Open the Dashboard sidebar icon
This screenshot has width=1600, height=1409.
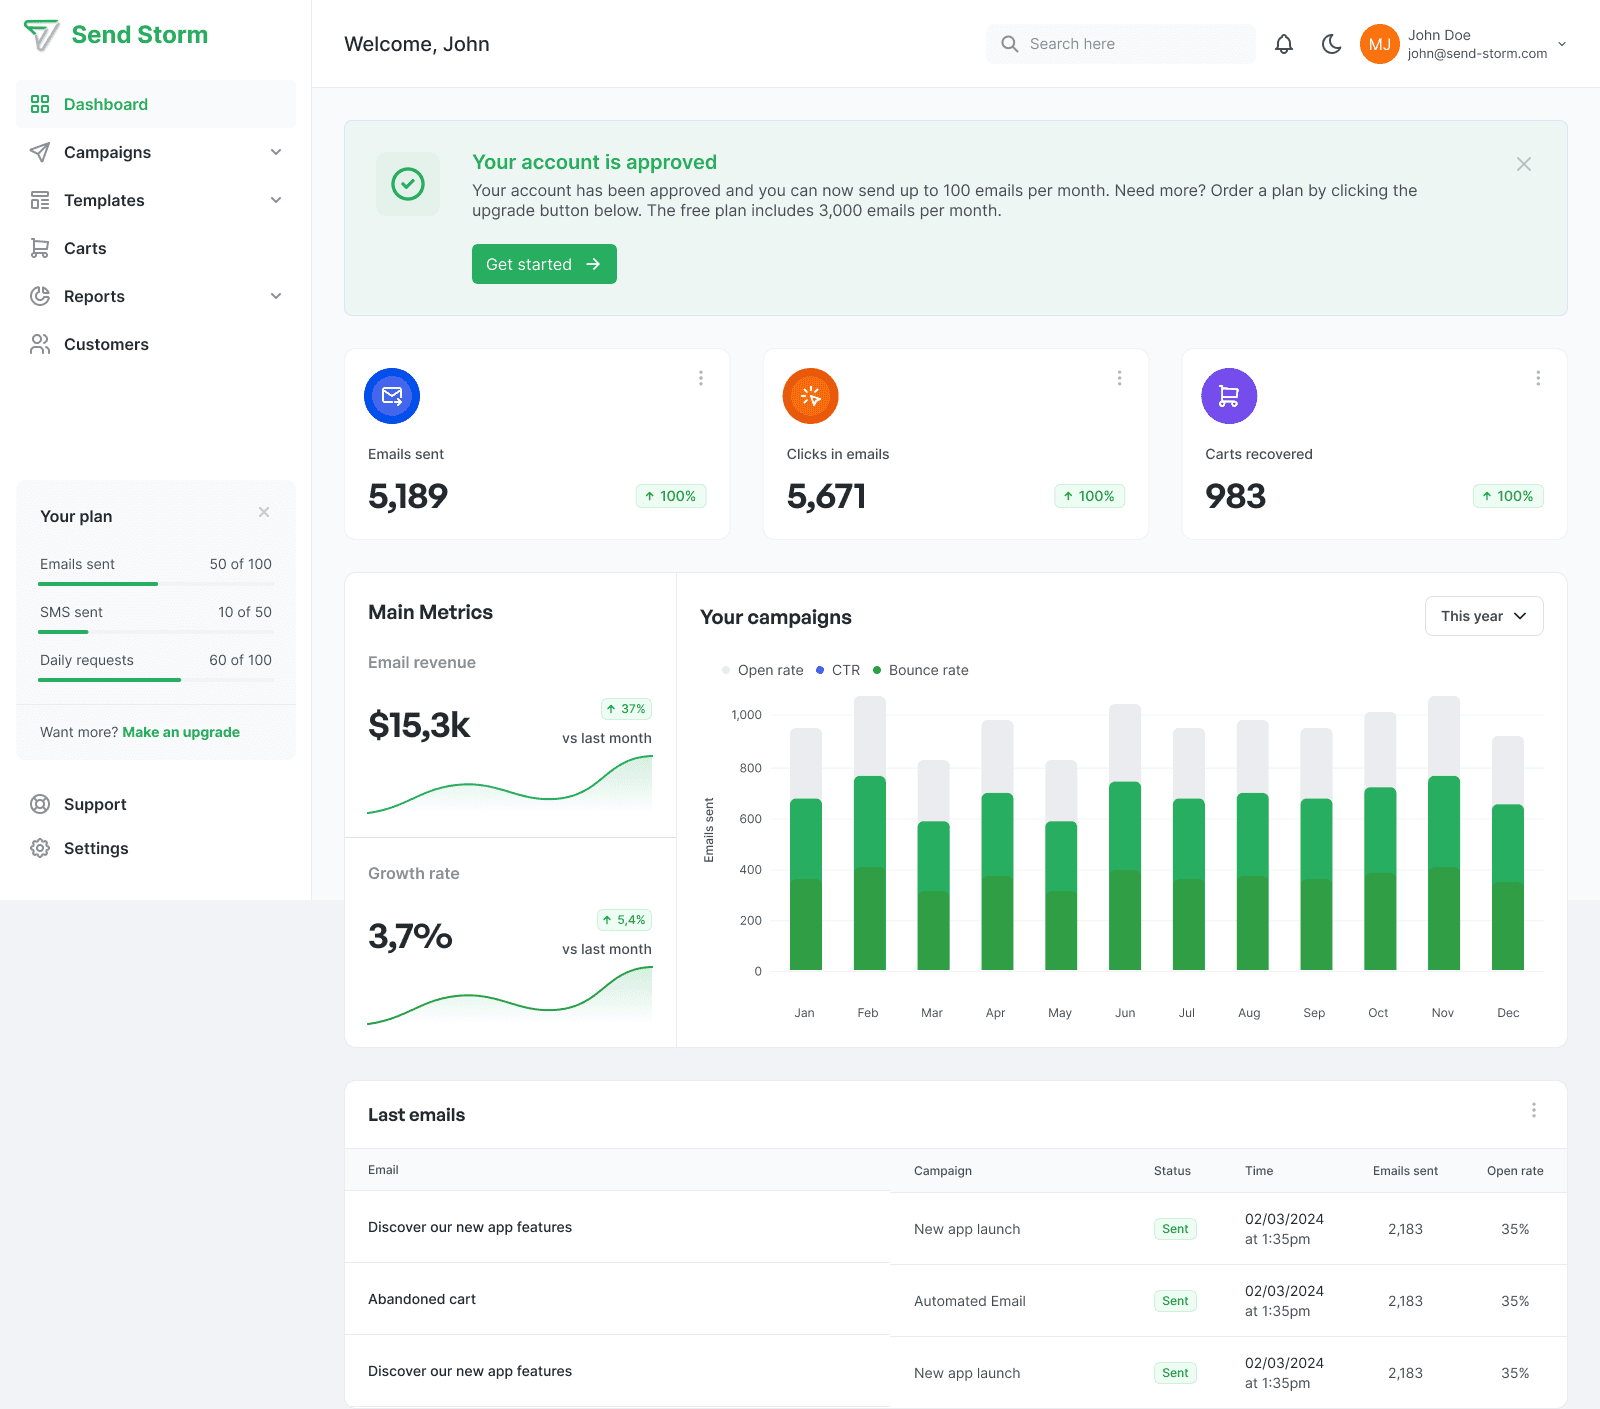tap(40, 104)
